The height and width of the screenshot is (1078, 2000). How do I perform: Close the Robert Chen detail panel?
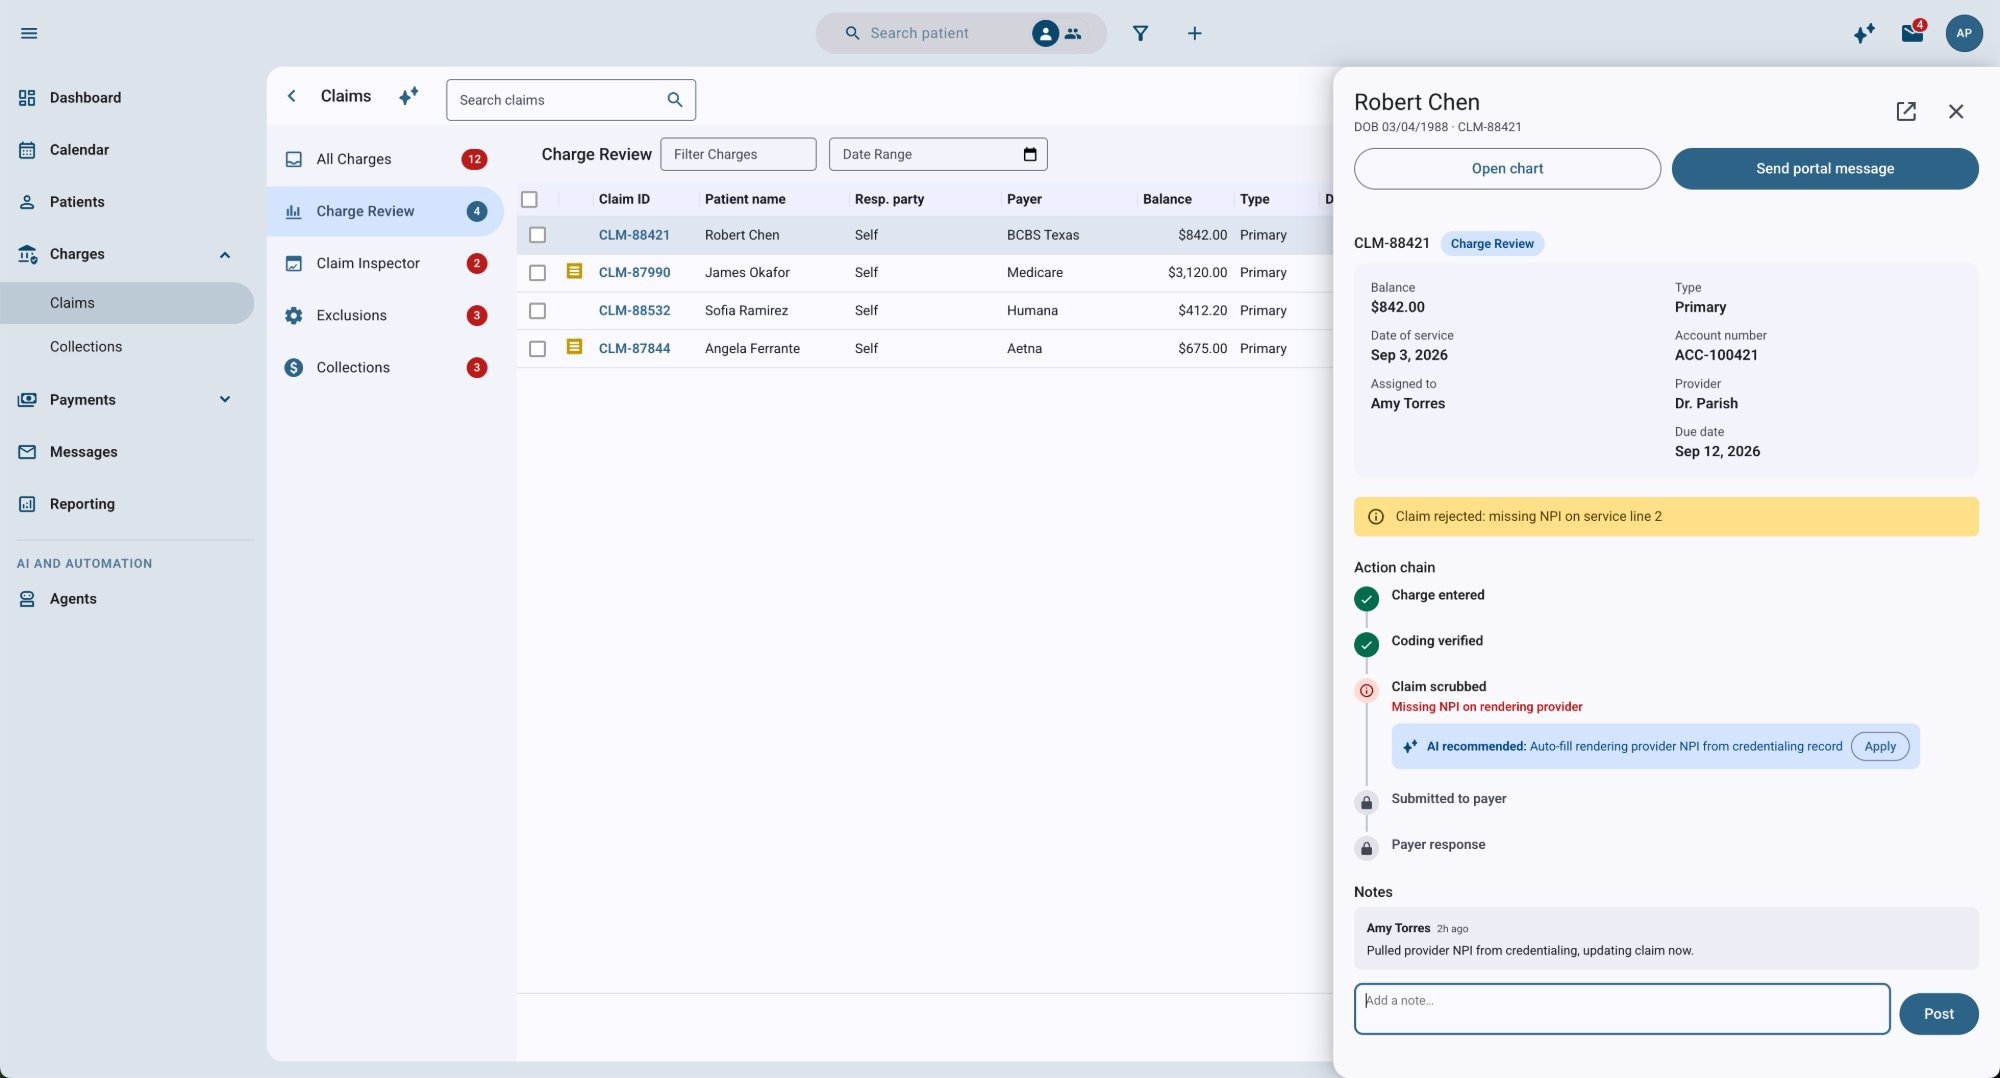pos(1956,111)
